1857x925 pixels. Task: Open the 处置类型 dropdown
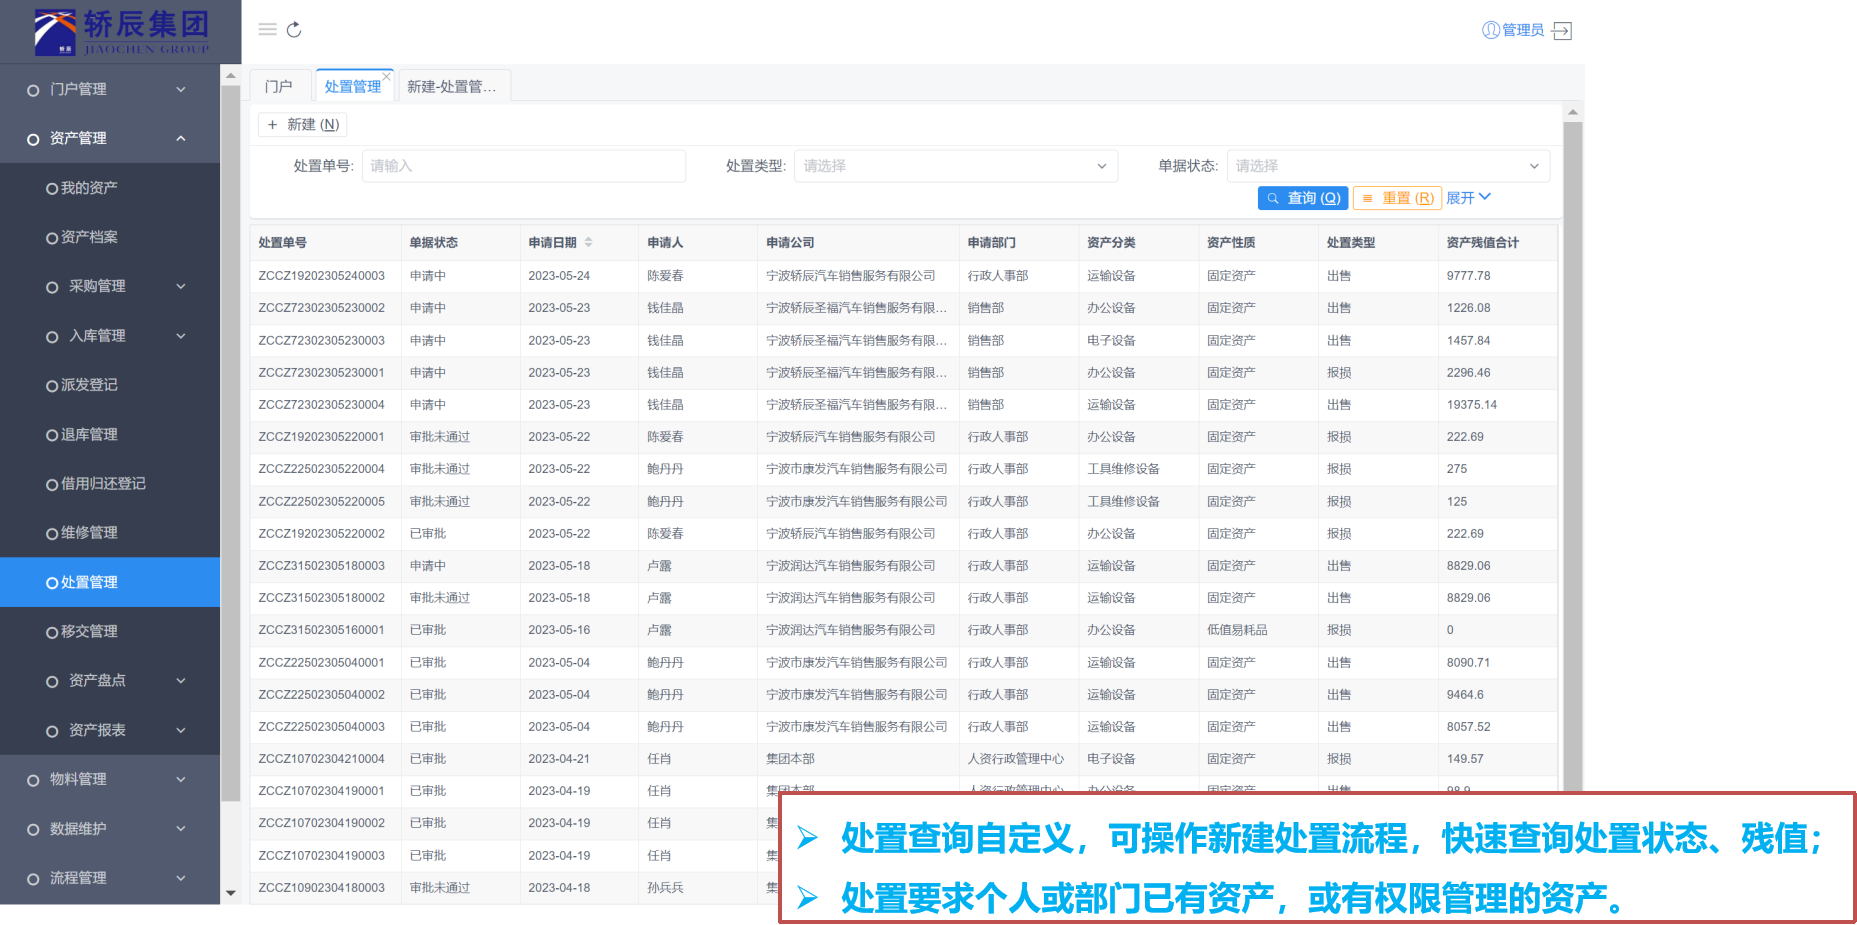pyautogui.click(x=955, y=166)
